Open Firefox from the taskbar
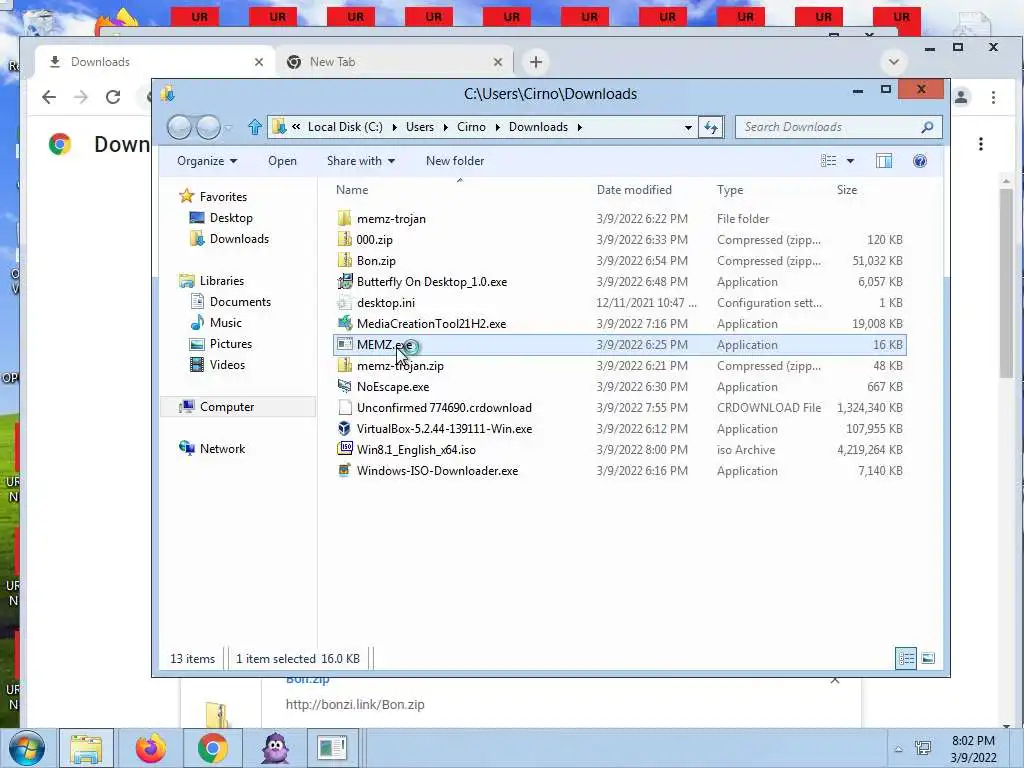 [150, 748]
